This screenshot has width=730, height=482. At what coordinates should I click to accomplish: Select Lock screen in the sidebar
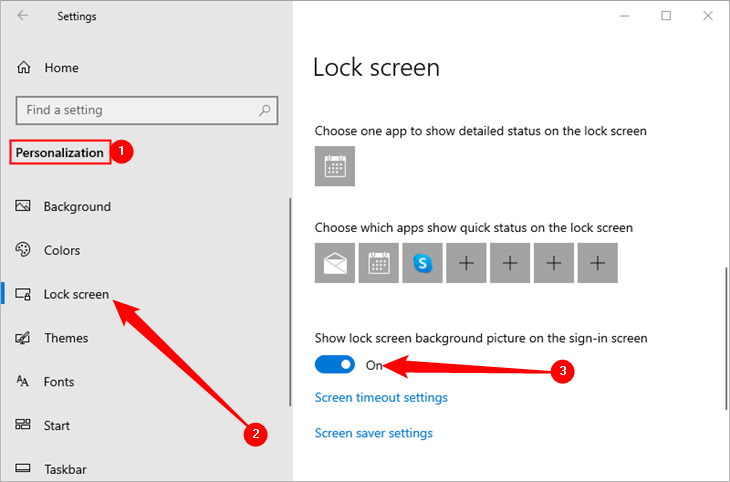[x=76, y=294]
